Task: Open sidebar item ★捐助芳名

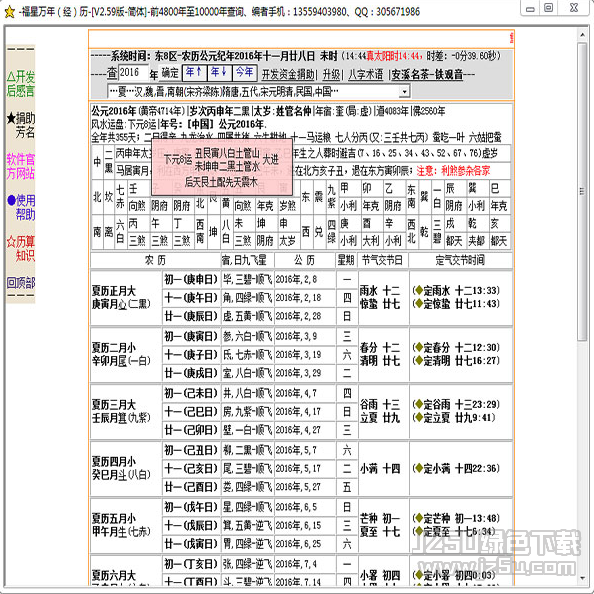Action: point(21,125)
